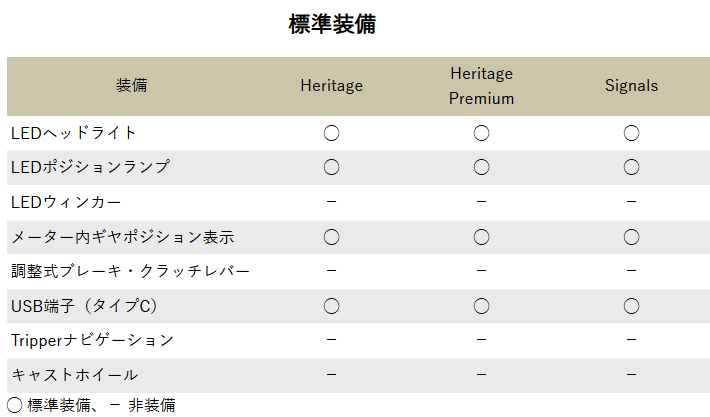Click the USB端子 circle under Heritage Premium

click(x=481, y=306)
